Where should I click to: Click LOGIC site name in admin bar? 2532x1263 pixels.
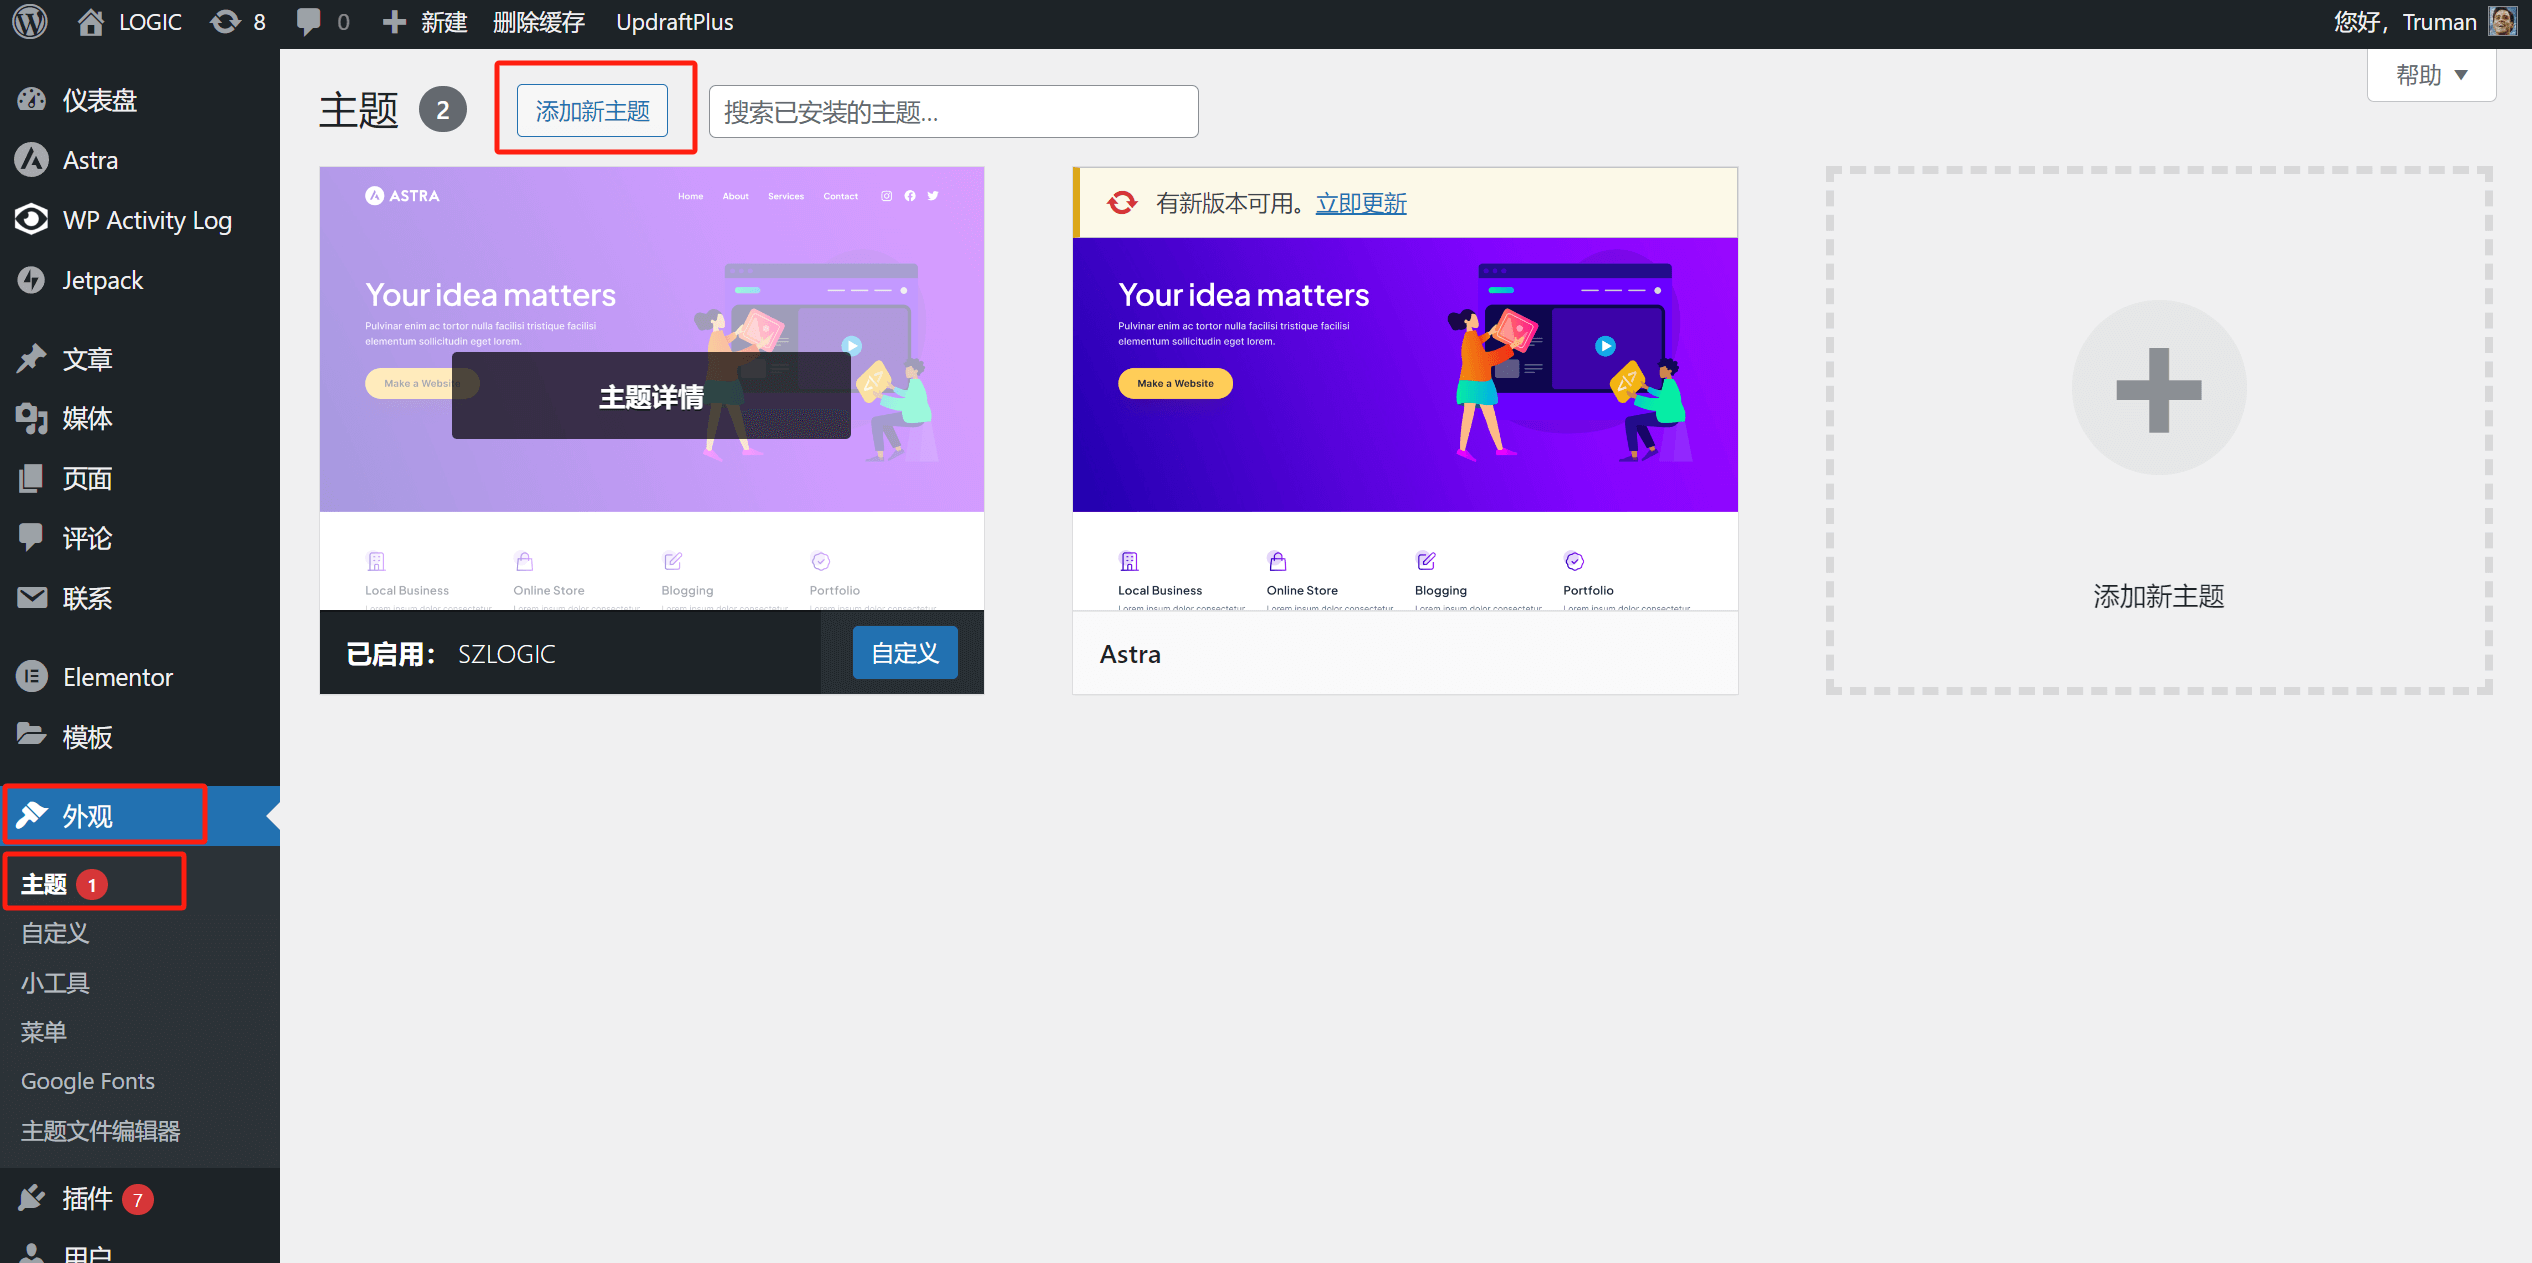pos(151,22)
